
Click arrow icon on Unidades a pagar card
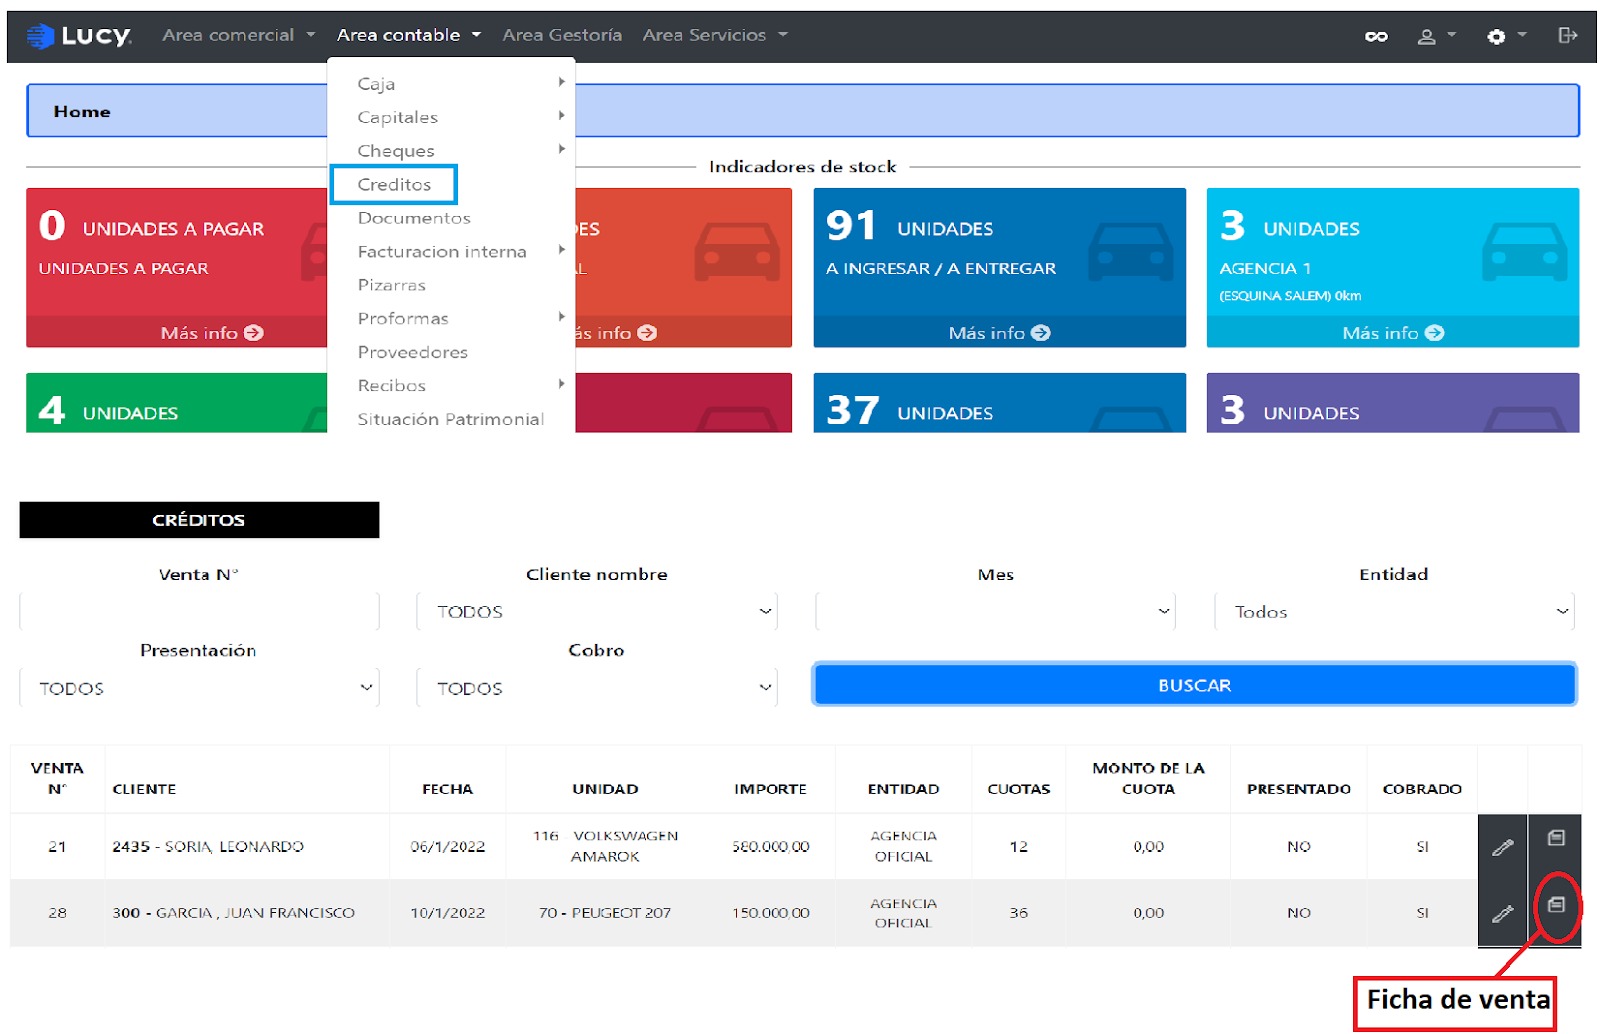(x=254, y=333)
